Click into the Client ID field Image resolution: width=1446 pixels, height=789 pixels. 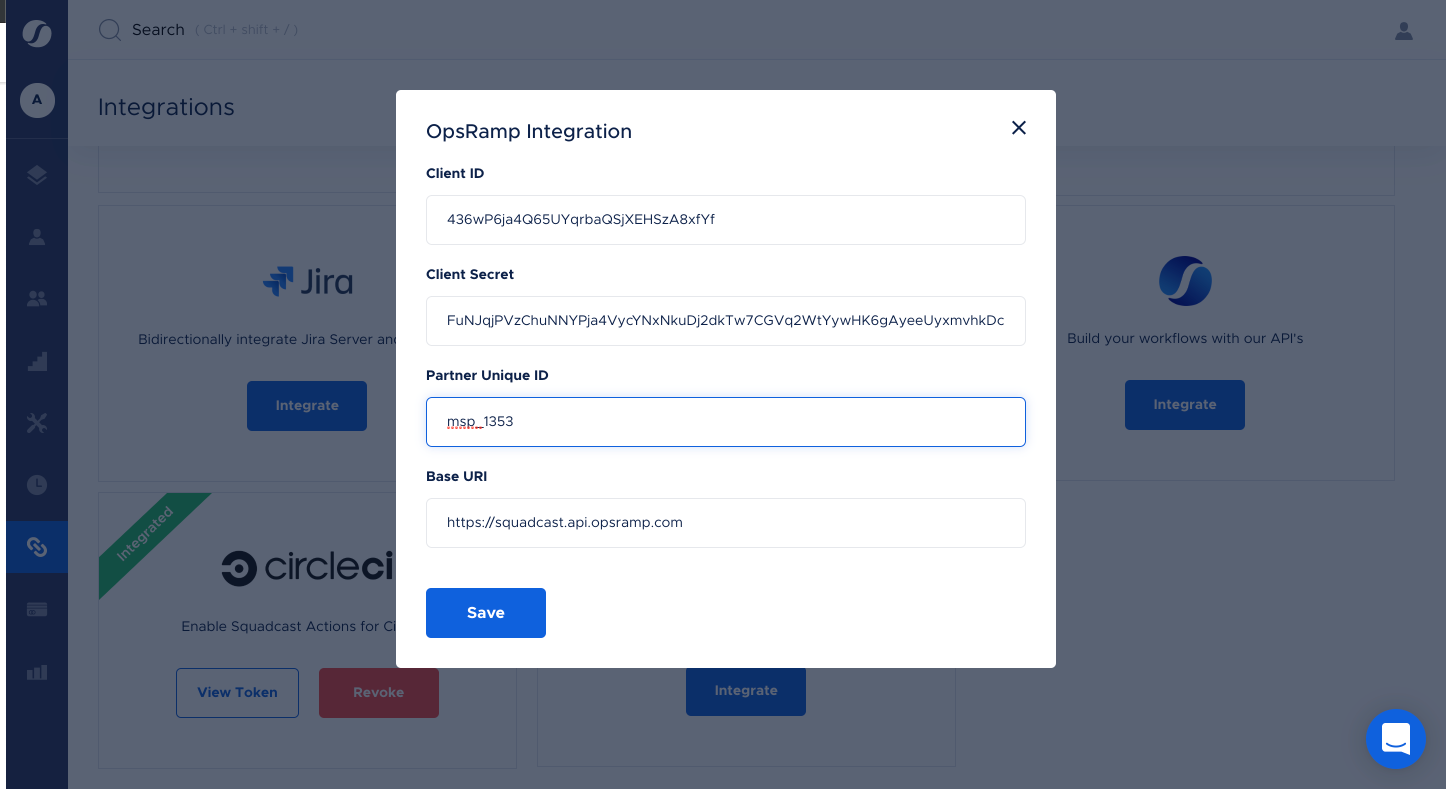click(x=726, y=220)
